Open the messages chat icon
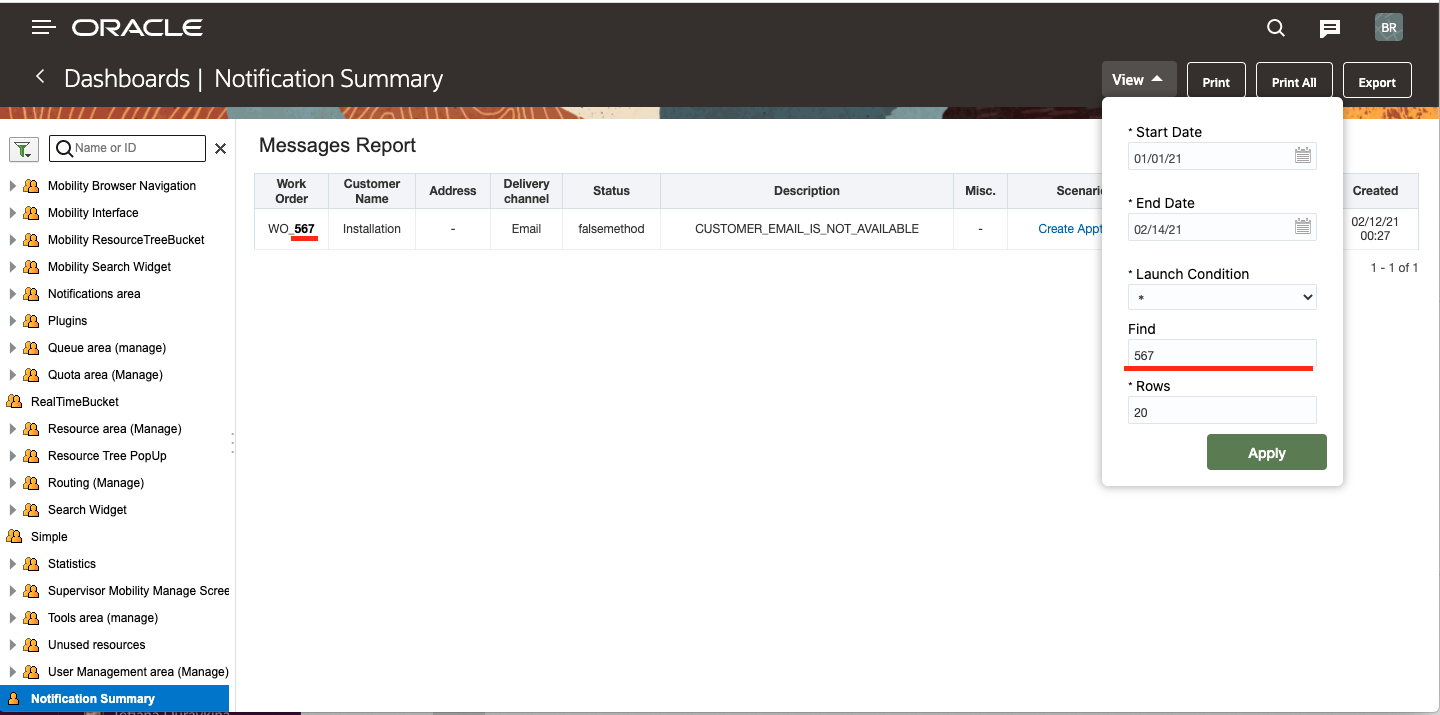Image resolution: width=1440 pixels, height=715 pixels. coord(1329,29)
